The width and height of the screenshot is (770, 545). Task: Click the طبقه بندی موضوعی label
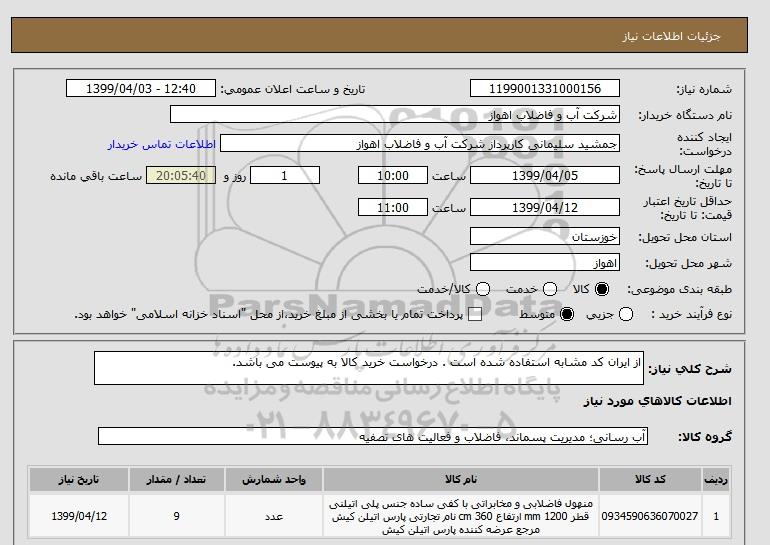[x=680, y=290]
